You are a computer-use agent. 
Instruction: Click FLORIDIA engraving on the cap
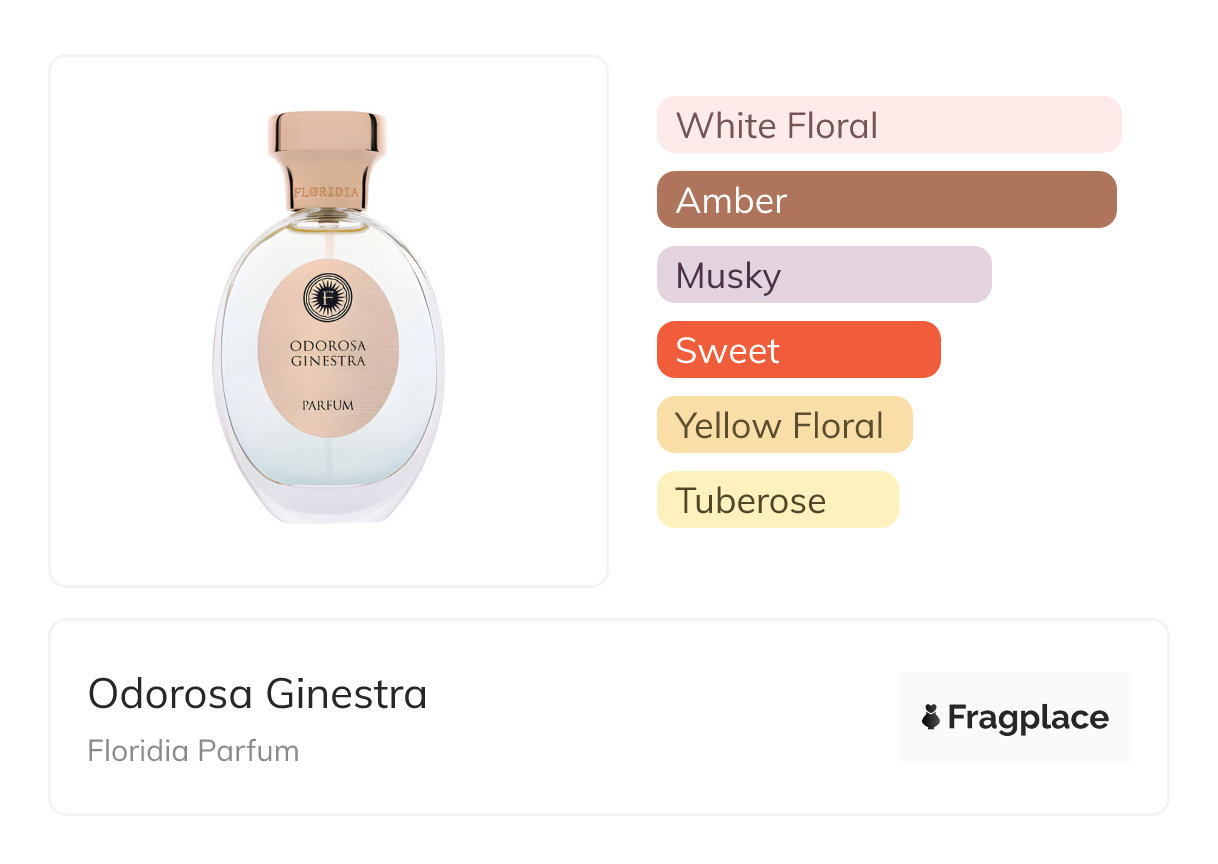328,190
